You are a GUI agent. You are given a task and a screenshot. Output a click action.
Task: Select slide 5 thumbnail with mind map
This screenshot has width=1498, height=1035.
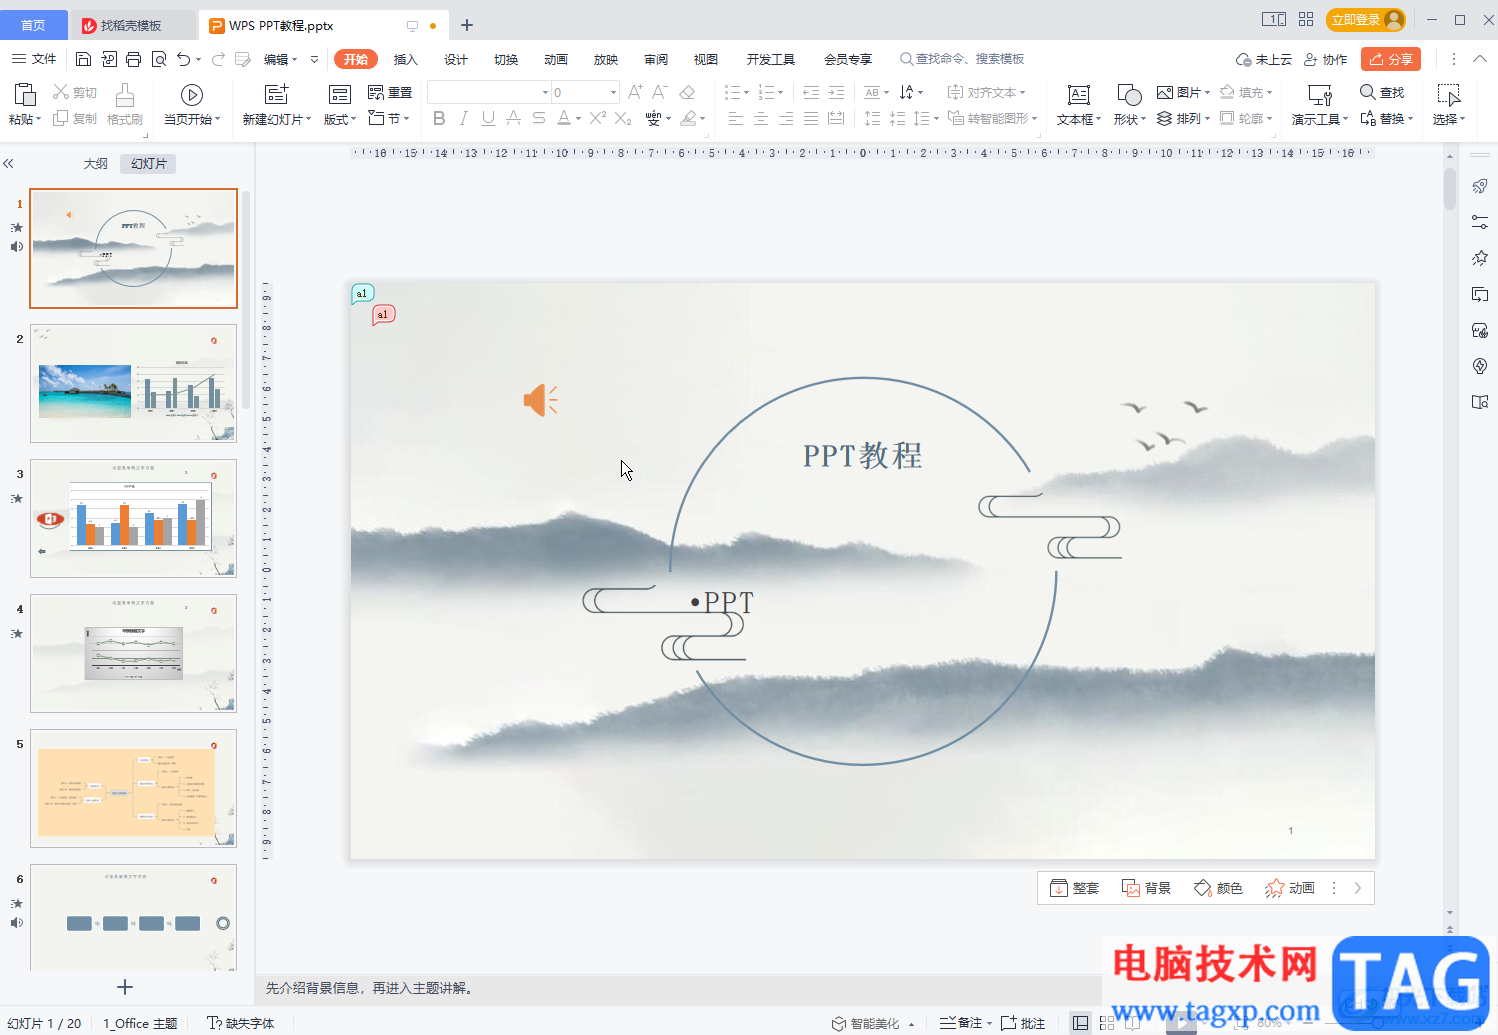134,788
